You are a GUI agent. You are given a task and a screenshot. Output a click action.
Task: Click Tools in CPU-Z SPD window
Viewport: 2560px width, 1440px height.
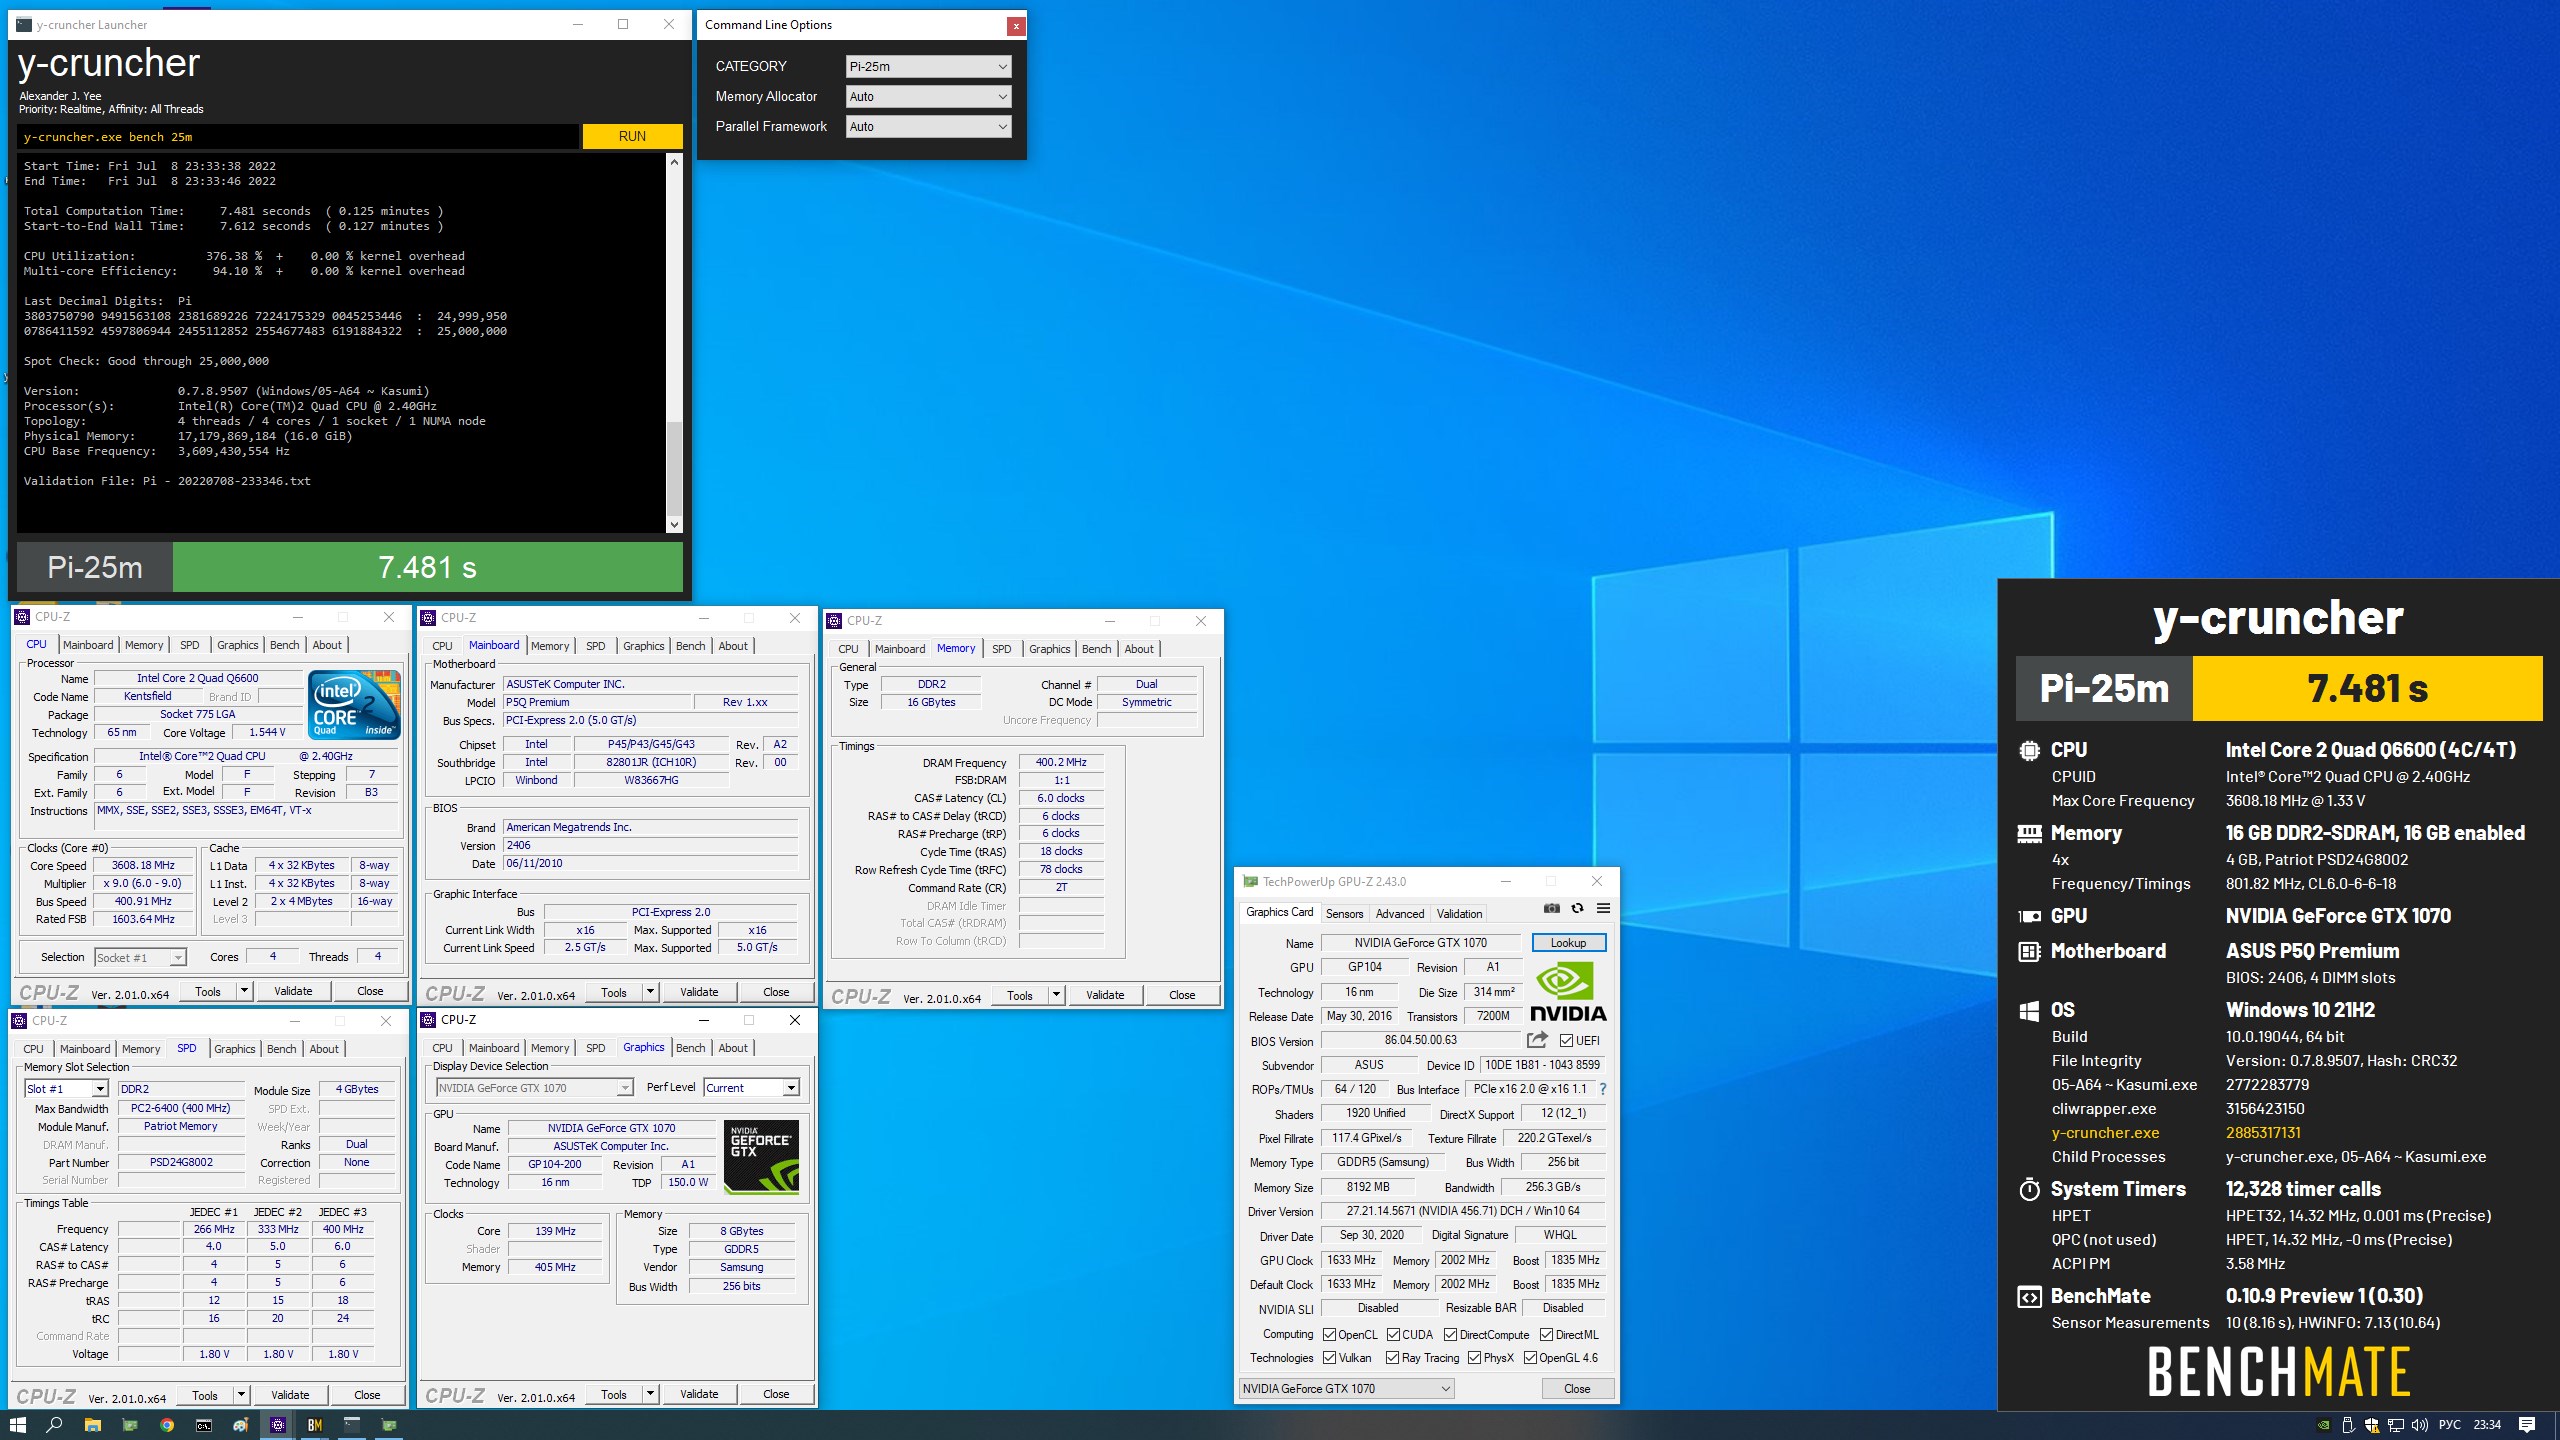click(205, 1395)
